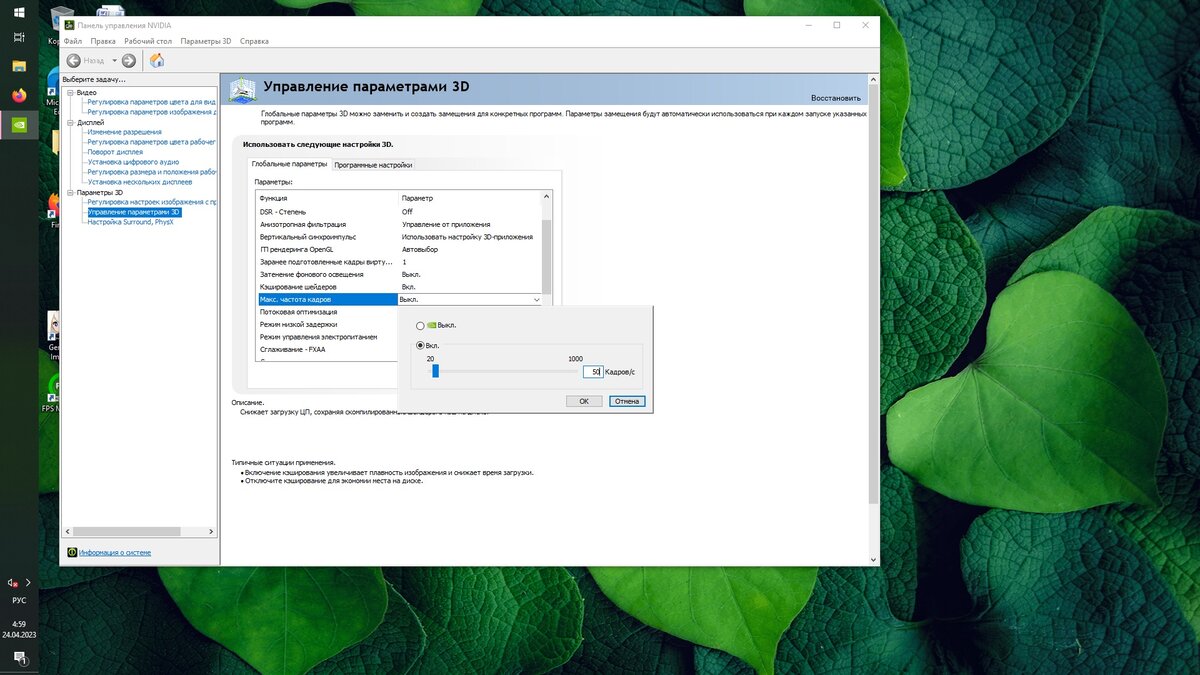Collapse the Видео tree node
This screenshot has height=675, width=1200.
pyautogui.click(x=70, y=92)
